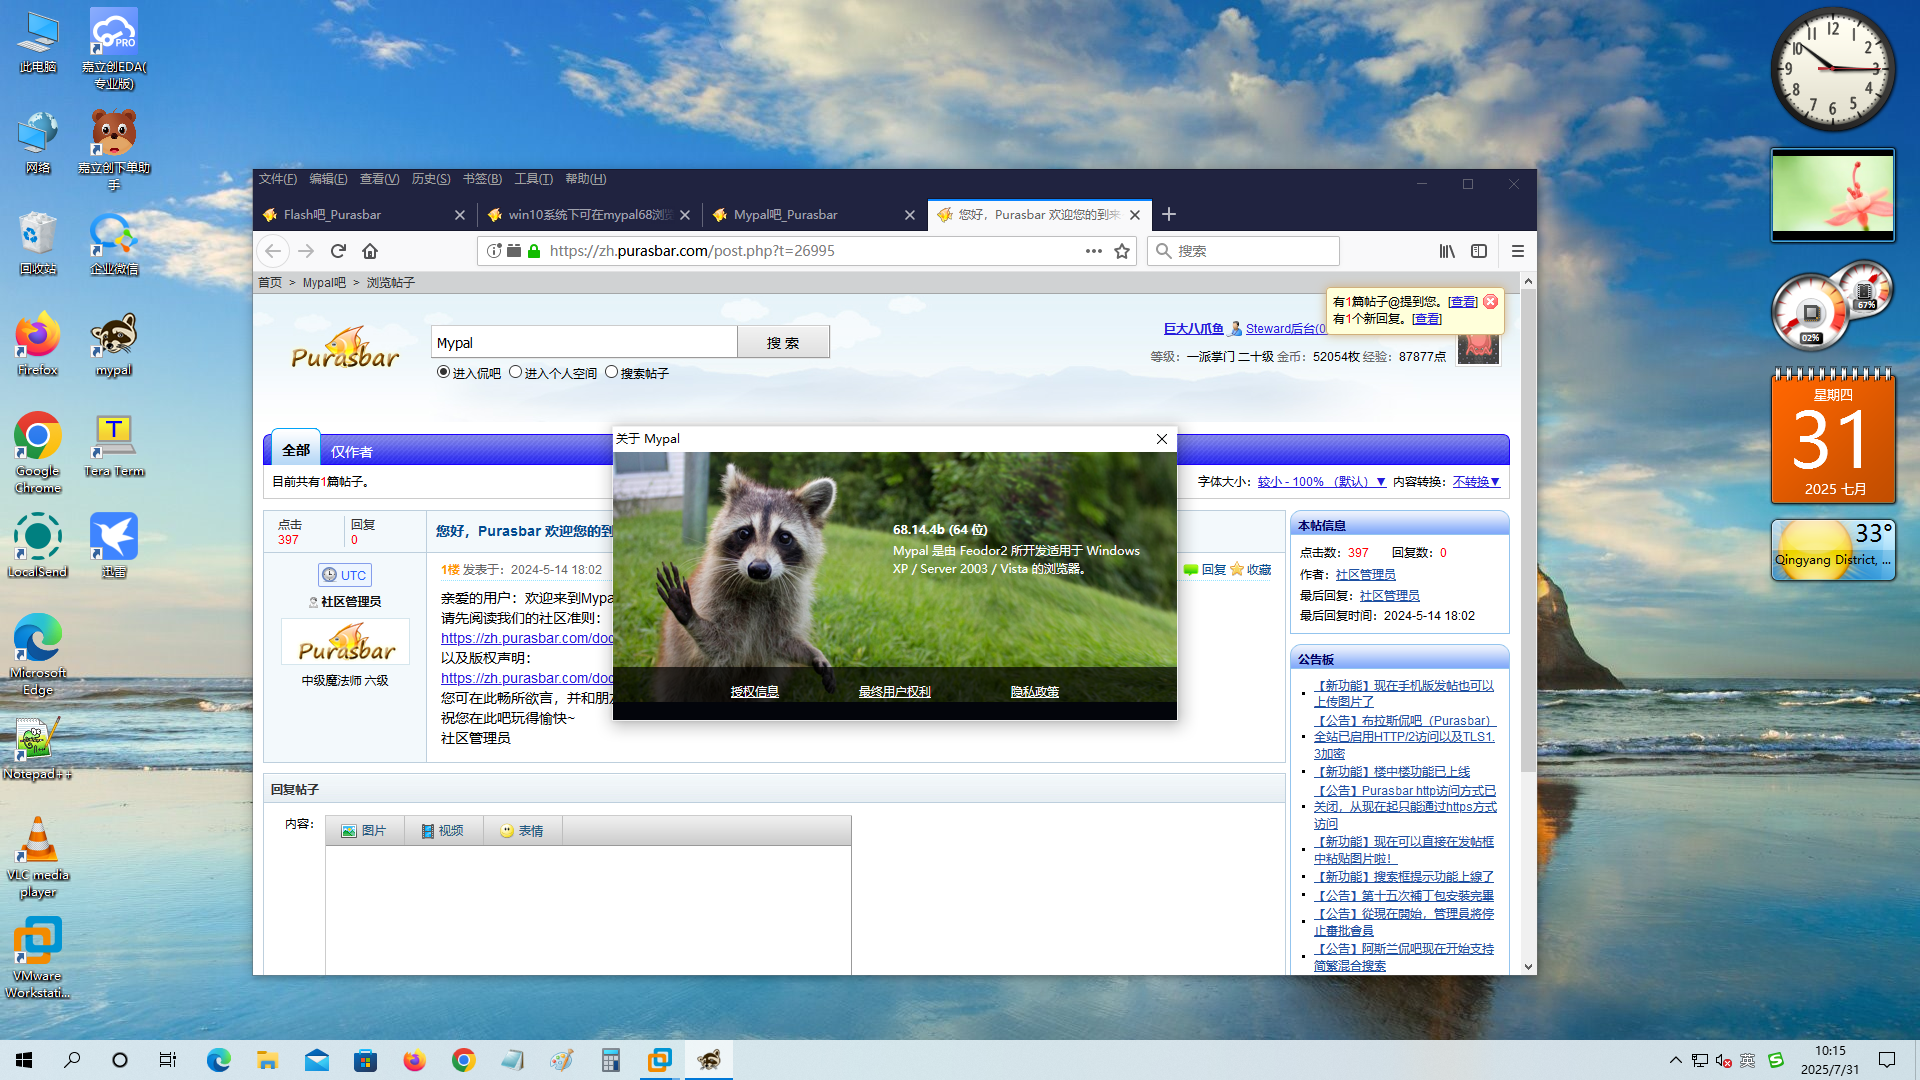Open the page actions three-dot menu
This screenshot has width=1920, height=1080.
pos(1094,251)
